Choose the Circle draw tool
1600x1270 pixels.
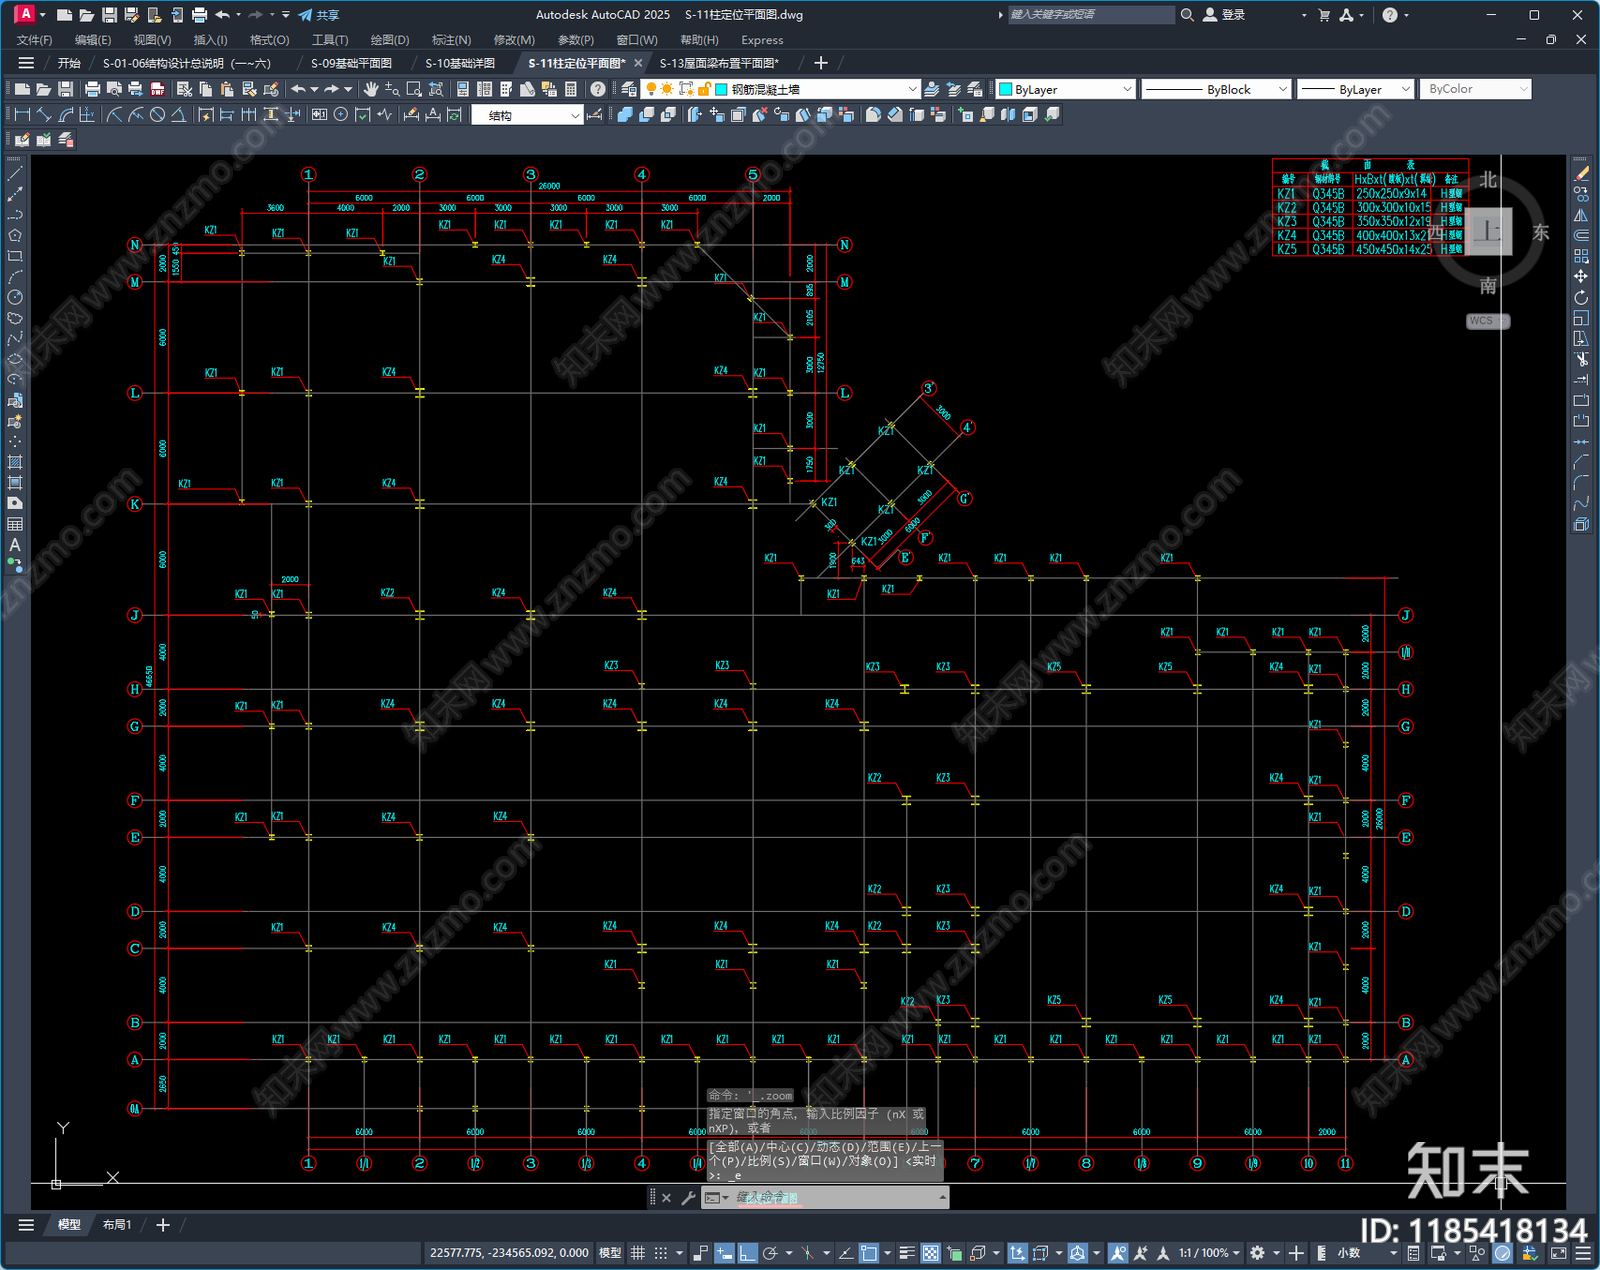tap(15, 297)
